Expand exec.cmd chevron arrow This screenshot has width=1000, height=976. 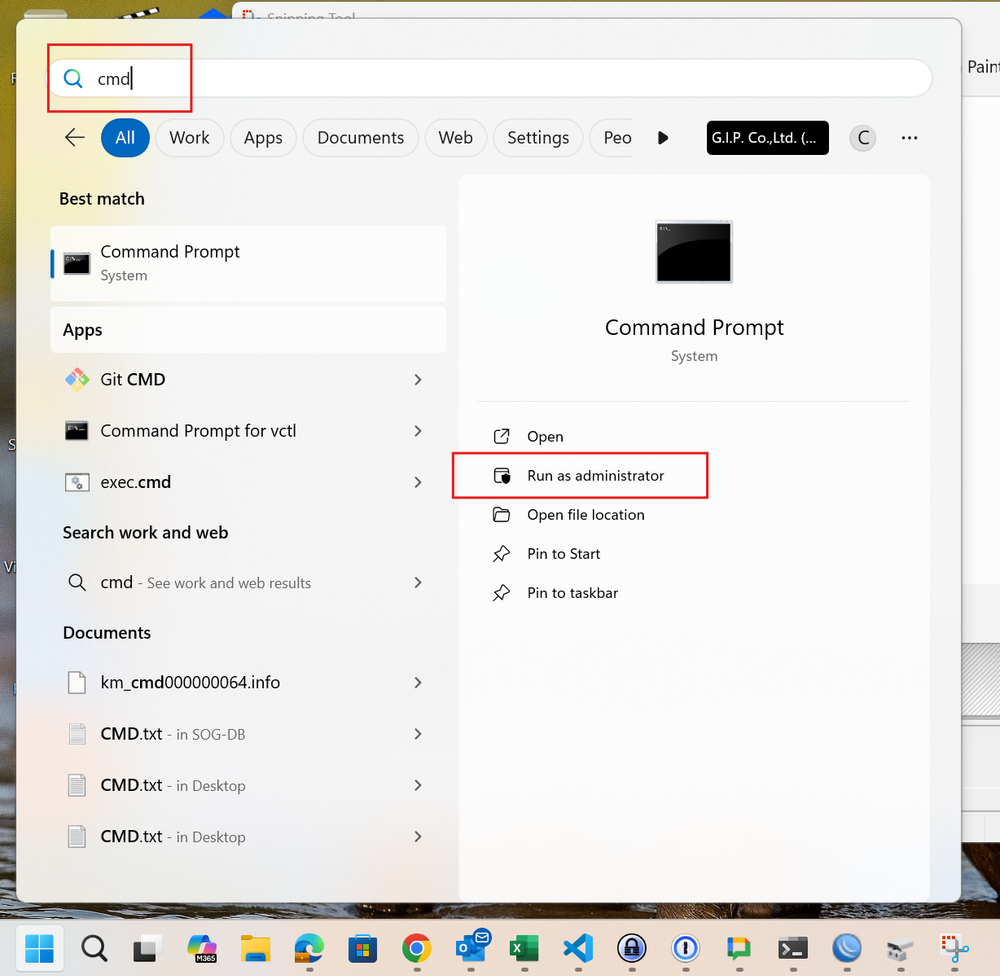418,482
